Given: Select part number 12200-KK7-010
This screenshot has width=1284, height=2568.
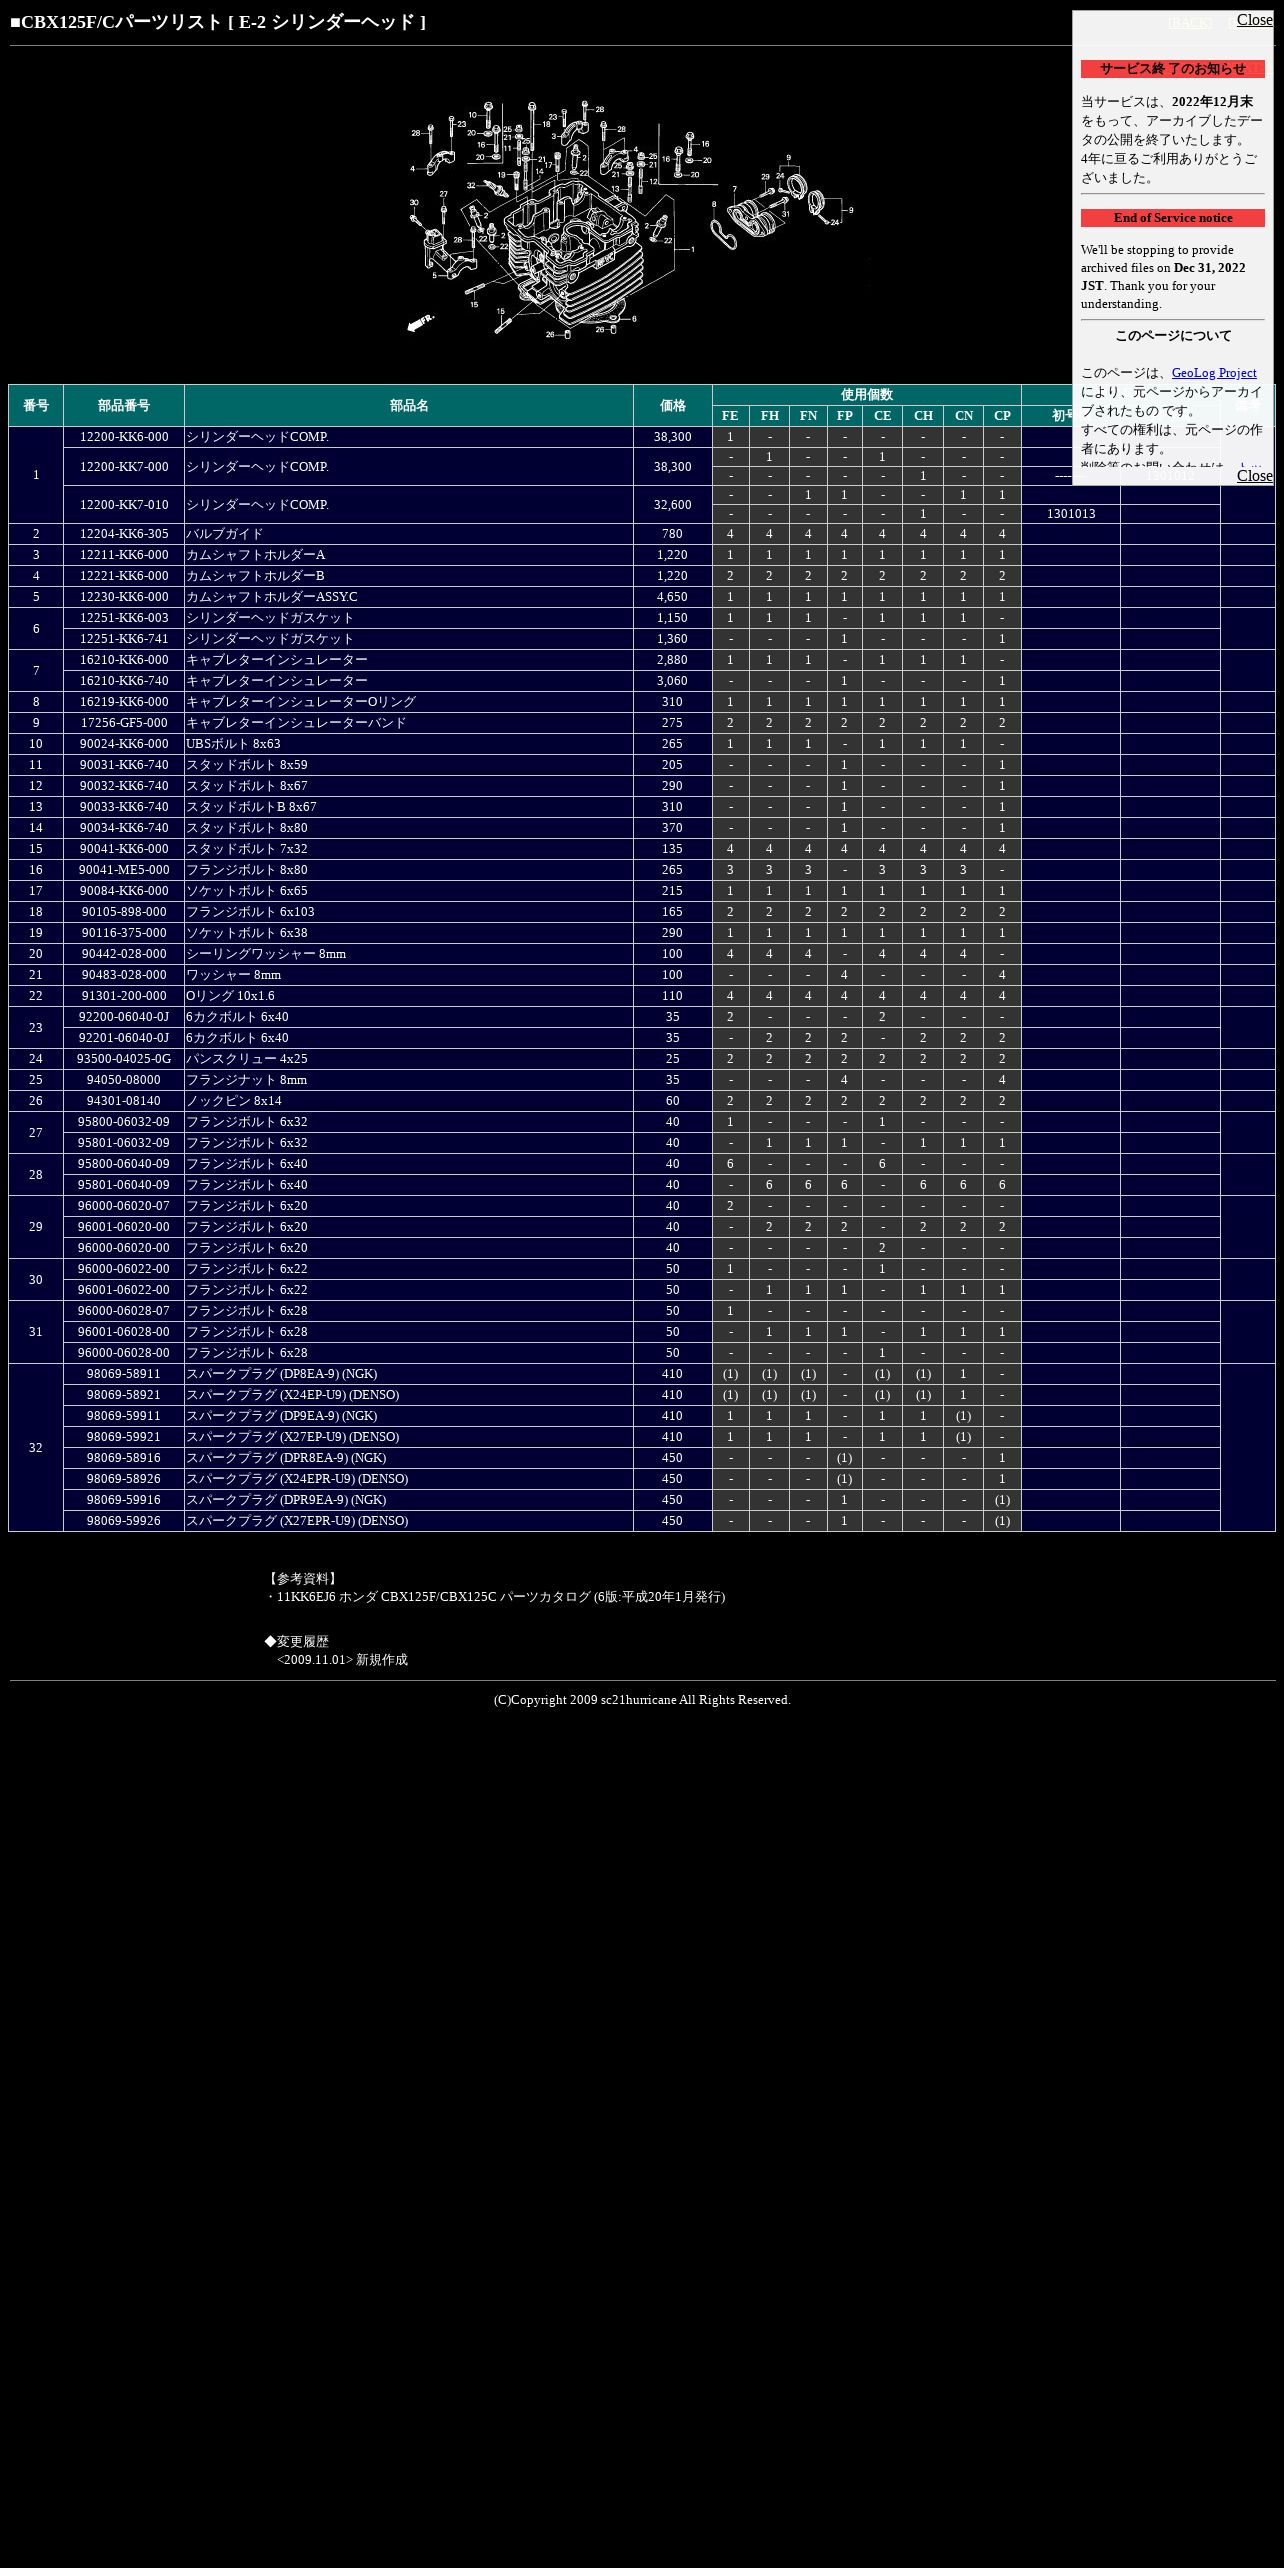Looking at the screenshot, I should point(124,505).
